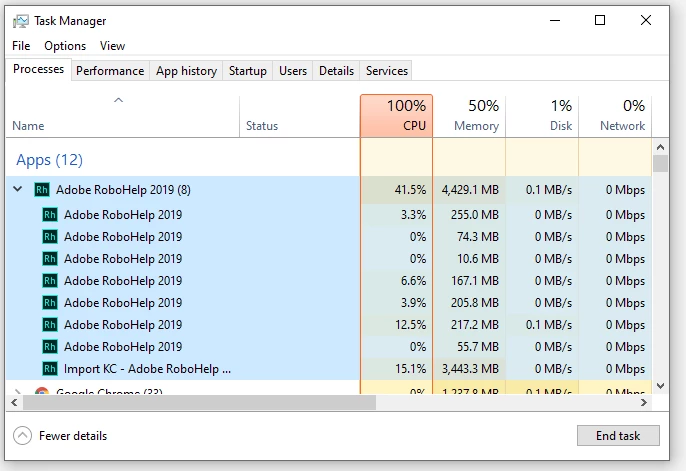Click the horizontal scrollbar left arrow
This screenshot has height=471, width=686.
point(14,402)
